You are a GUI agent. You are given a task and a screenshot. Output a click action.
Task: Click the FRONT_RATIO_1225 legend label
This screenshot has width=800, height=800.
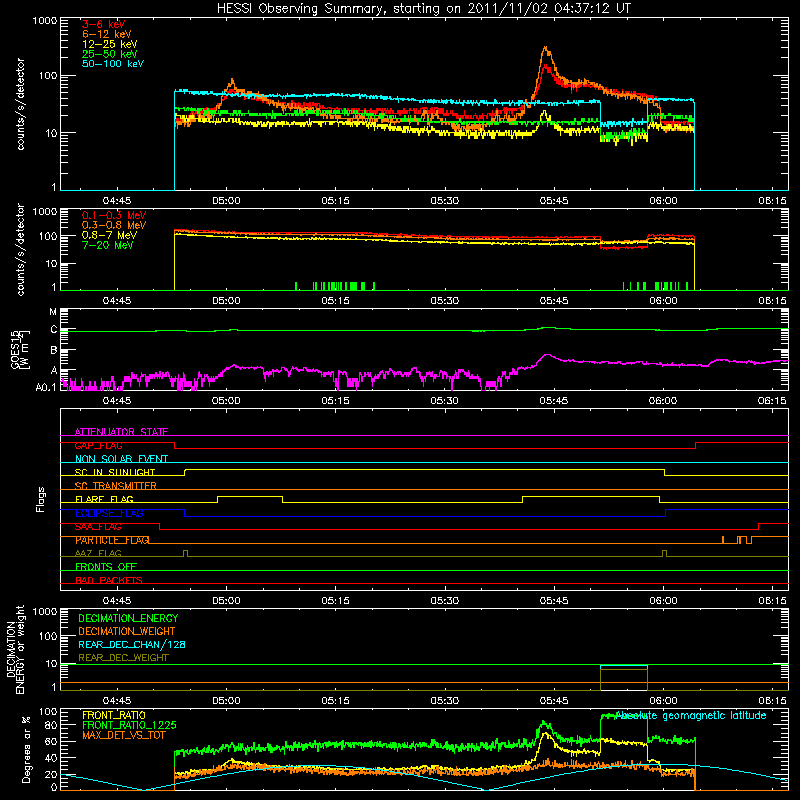[x=129, y=725]
